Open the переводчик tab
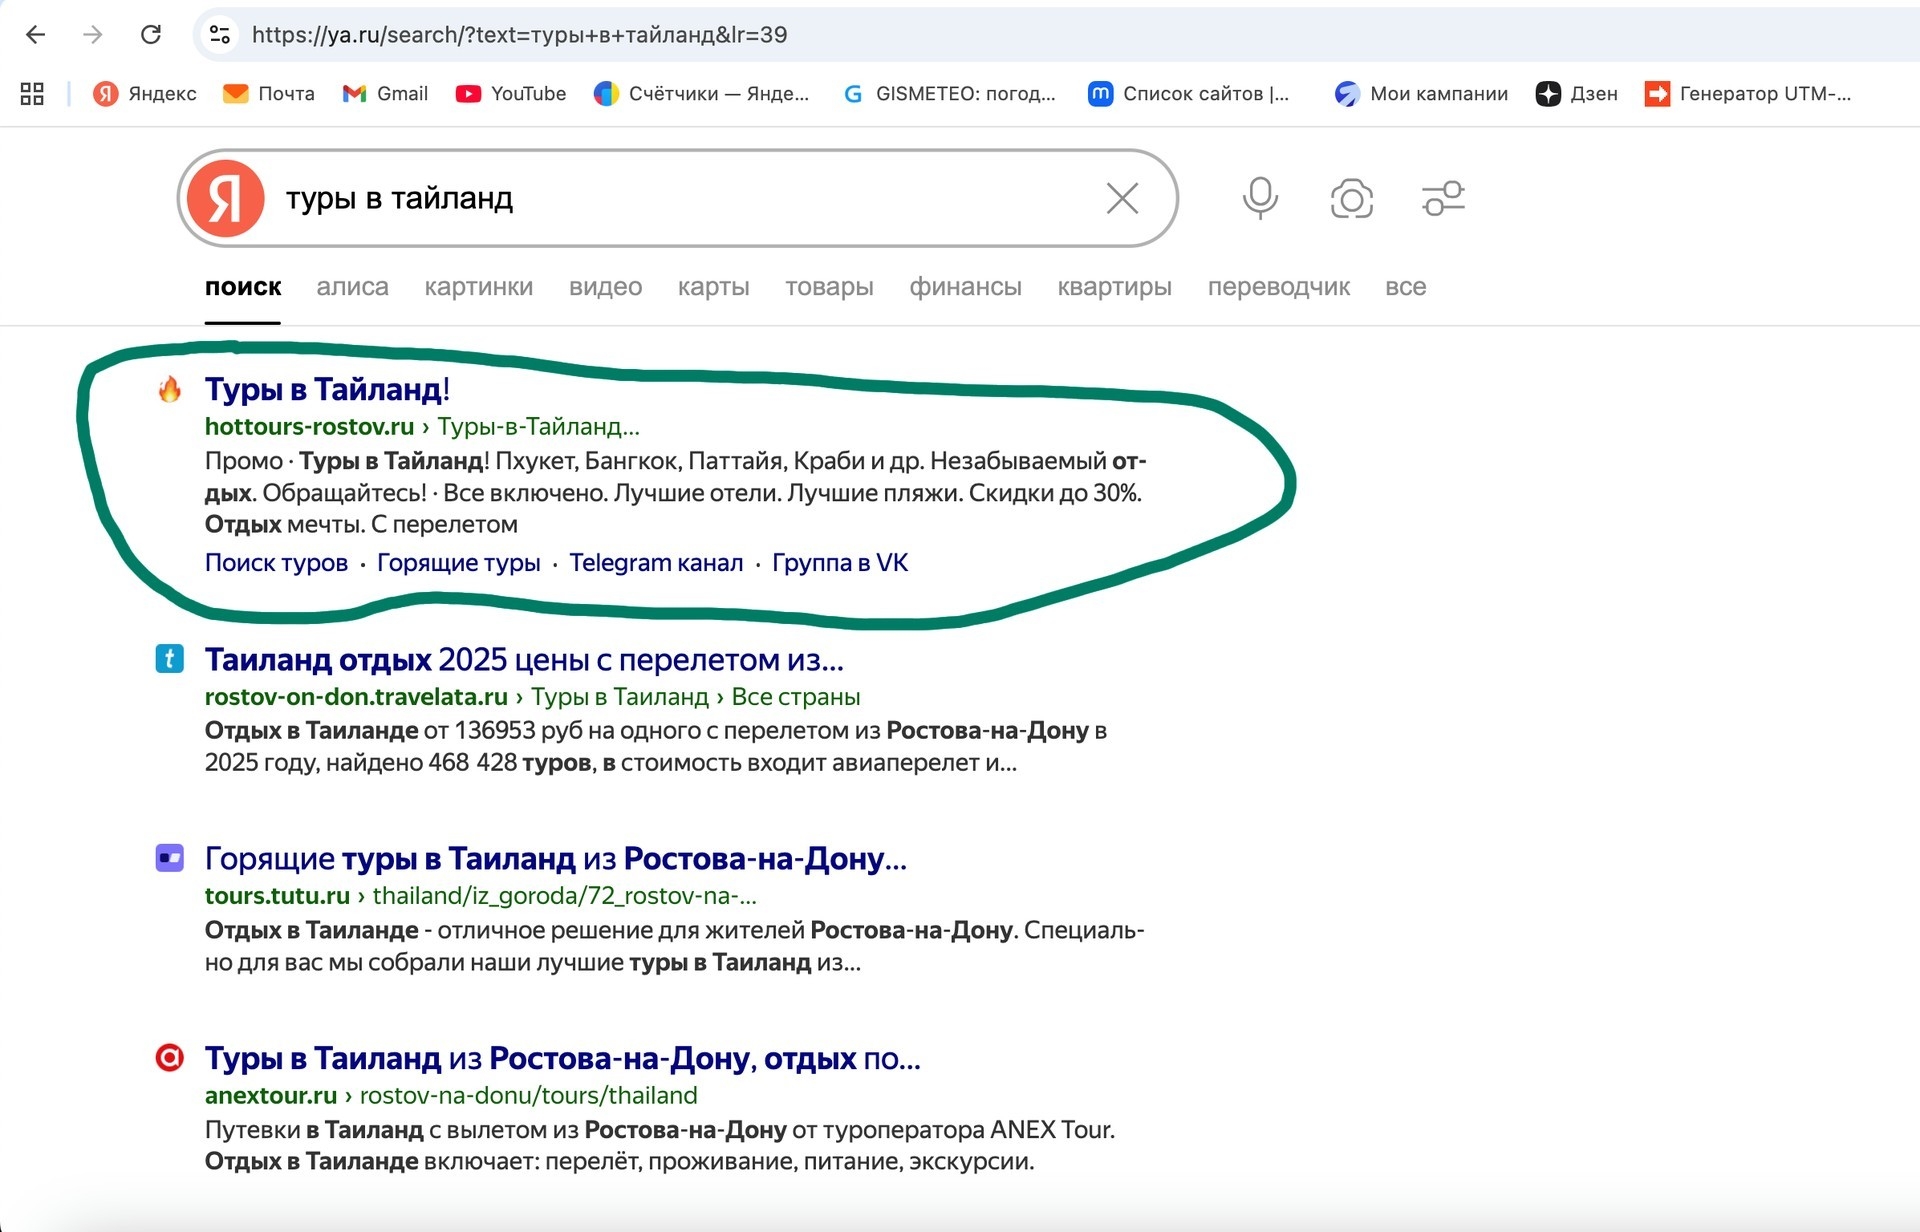The image size is (1920, 1232). click(x=1278, y=287)
